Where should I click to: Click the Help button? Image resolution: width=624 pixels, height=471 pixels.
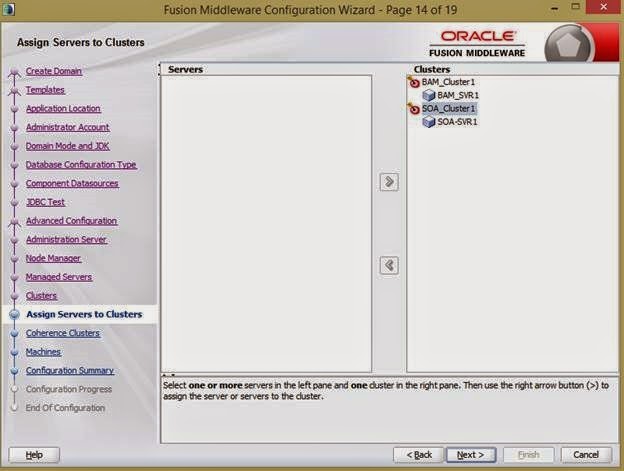(34, 455)
